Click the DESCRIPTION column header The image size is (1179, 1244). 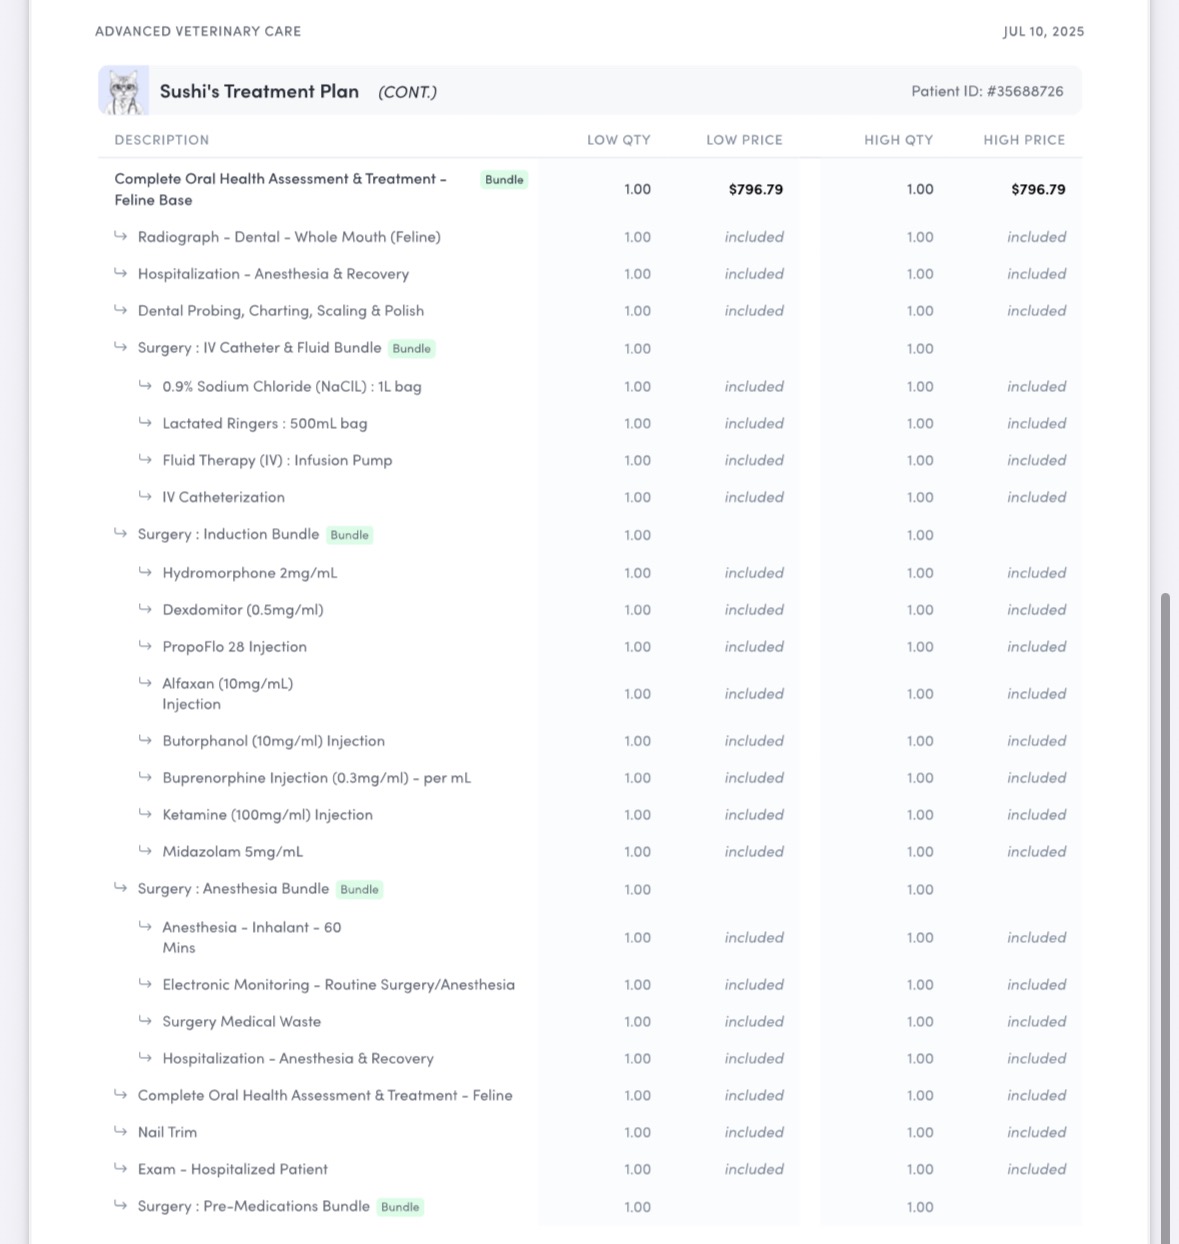tap(162, 140)
